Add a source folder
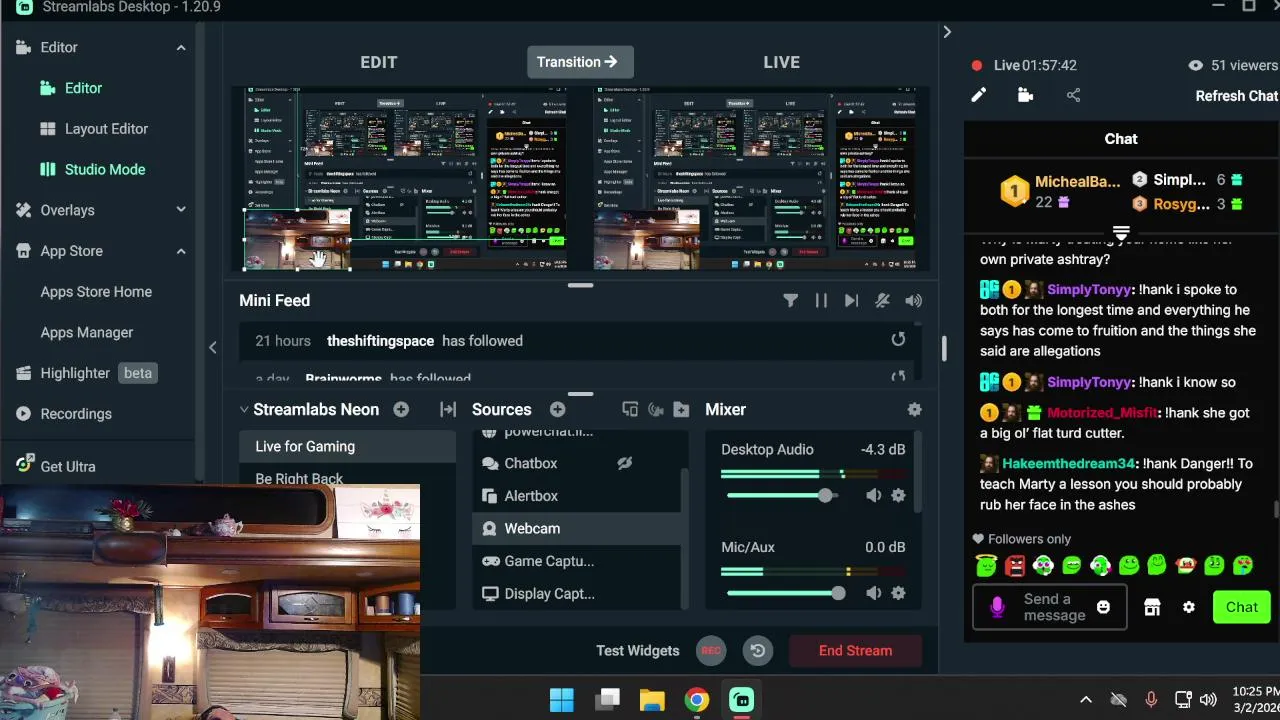The width and height of the screenshot is (1280, 720). pos(681,409)
